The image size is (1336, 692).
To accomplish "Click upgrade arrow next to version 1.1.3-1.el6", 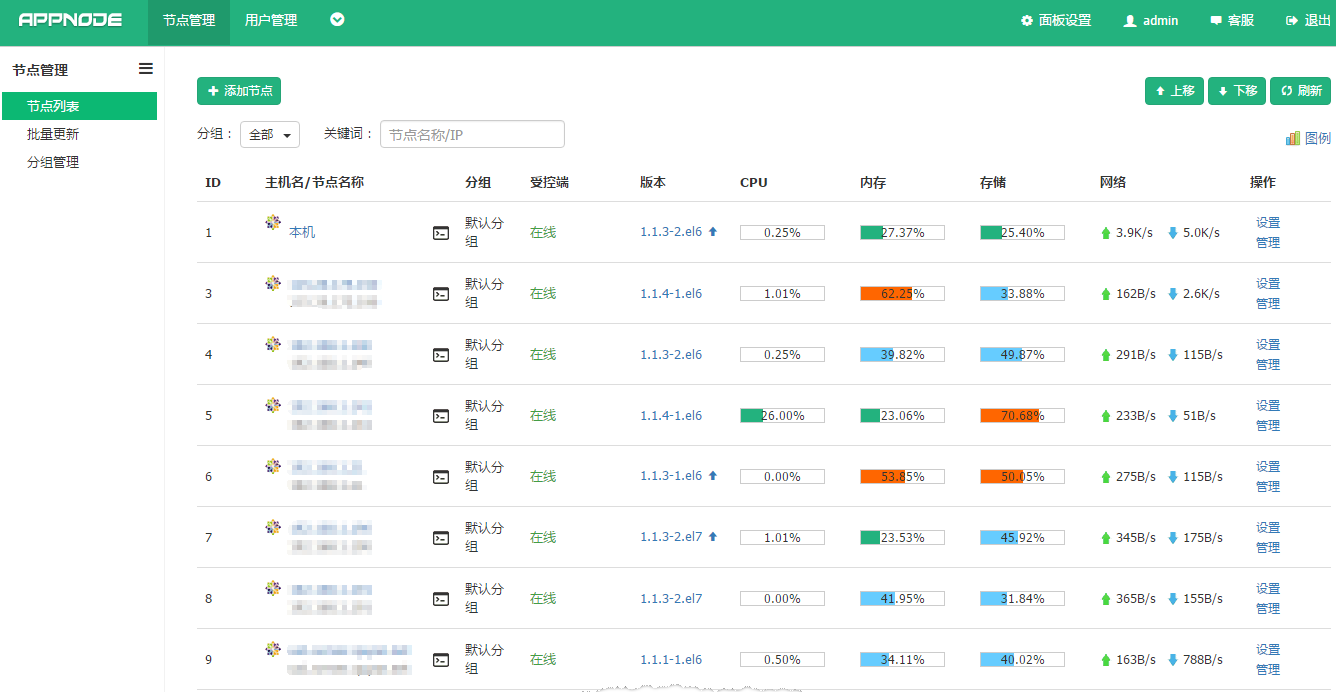I will [713, 476].
